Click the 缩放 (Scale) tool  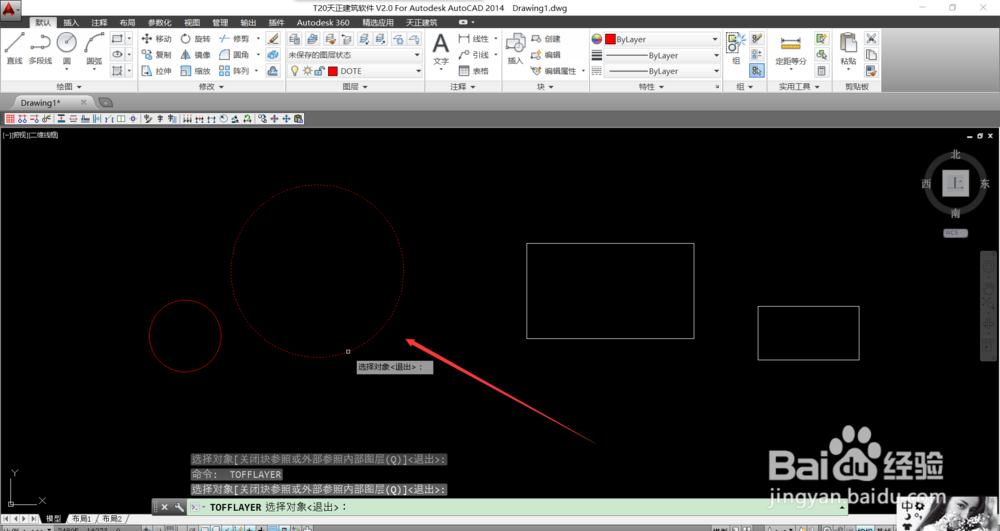pyautogui.click(x=195, y=71)
